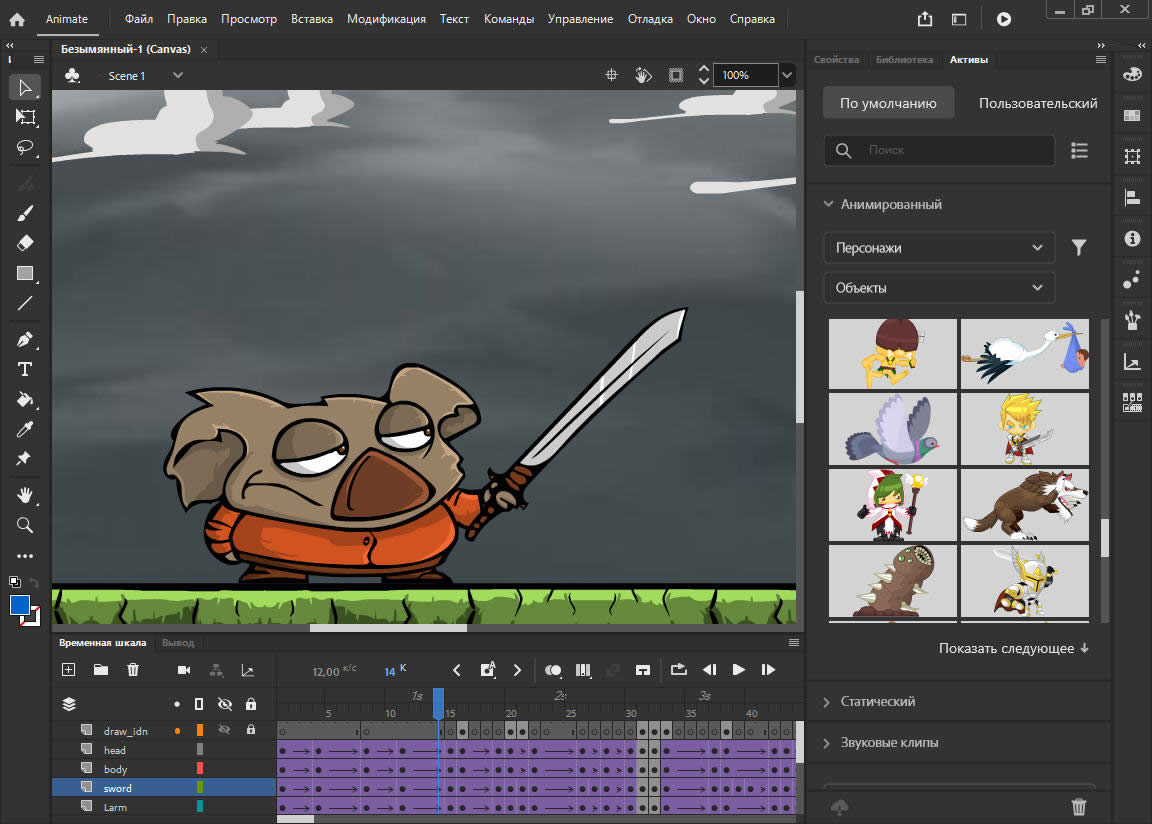Pick the Eraser tool
The image size is (1152, 824).
click(x=26, y=243)
